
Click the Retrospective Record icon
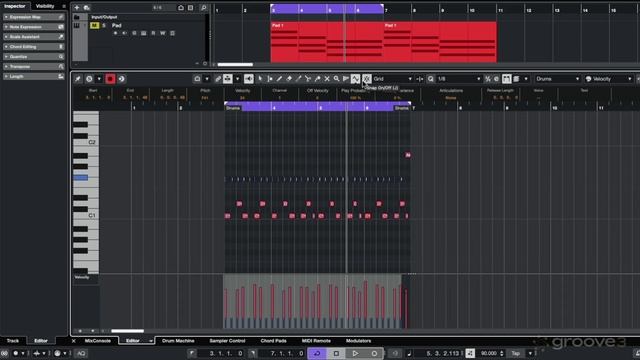coord(122,79)
